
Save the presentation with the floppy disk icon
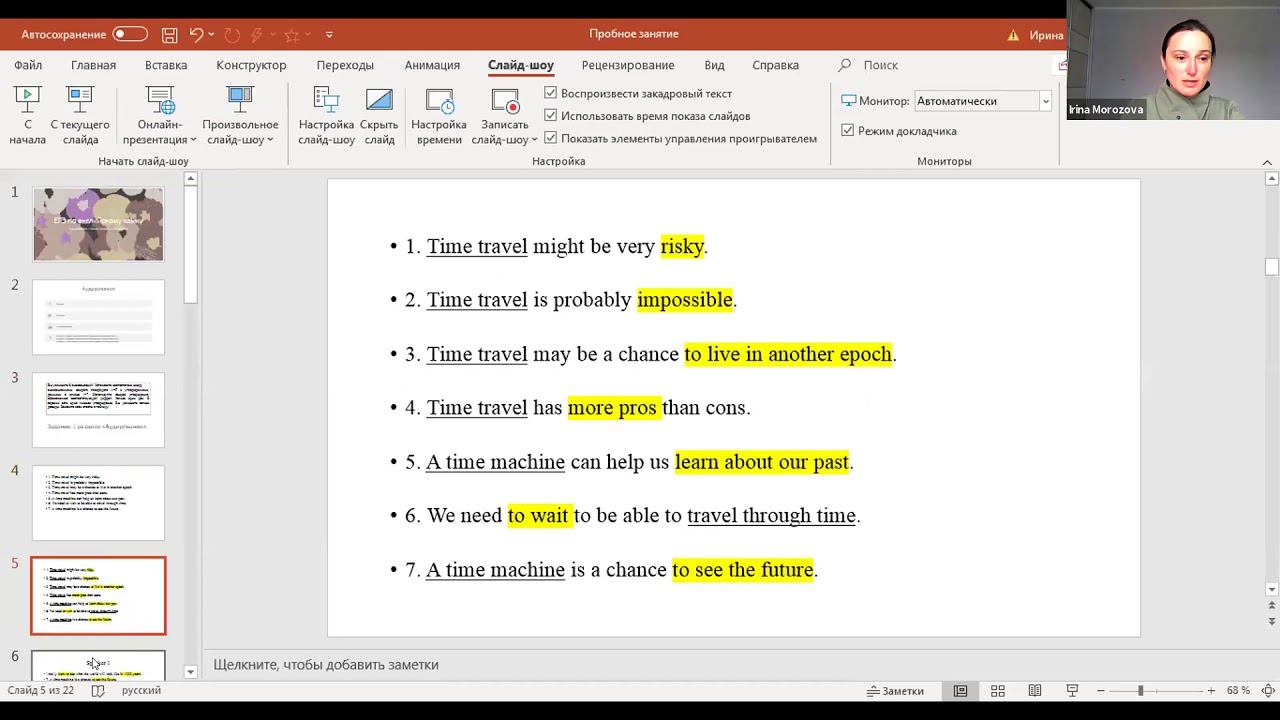pyautogui.click(x=169, y=34)
